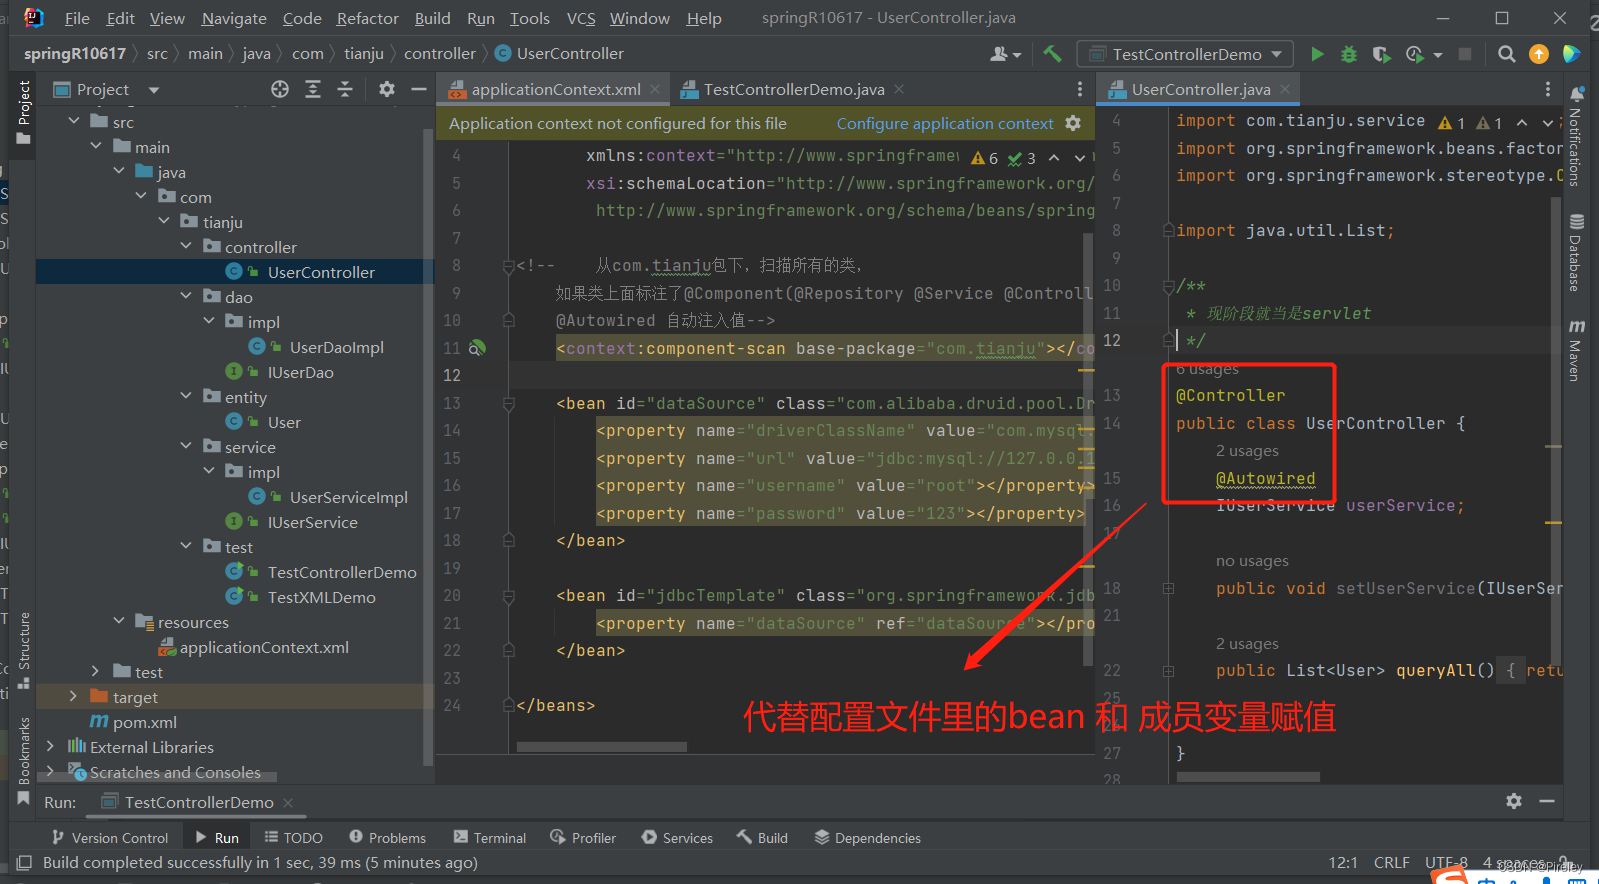Select UserController.java editor tab
Image resolution: width=1599 pixels, height=884 pixels.
[1200, 89]
